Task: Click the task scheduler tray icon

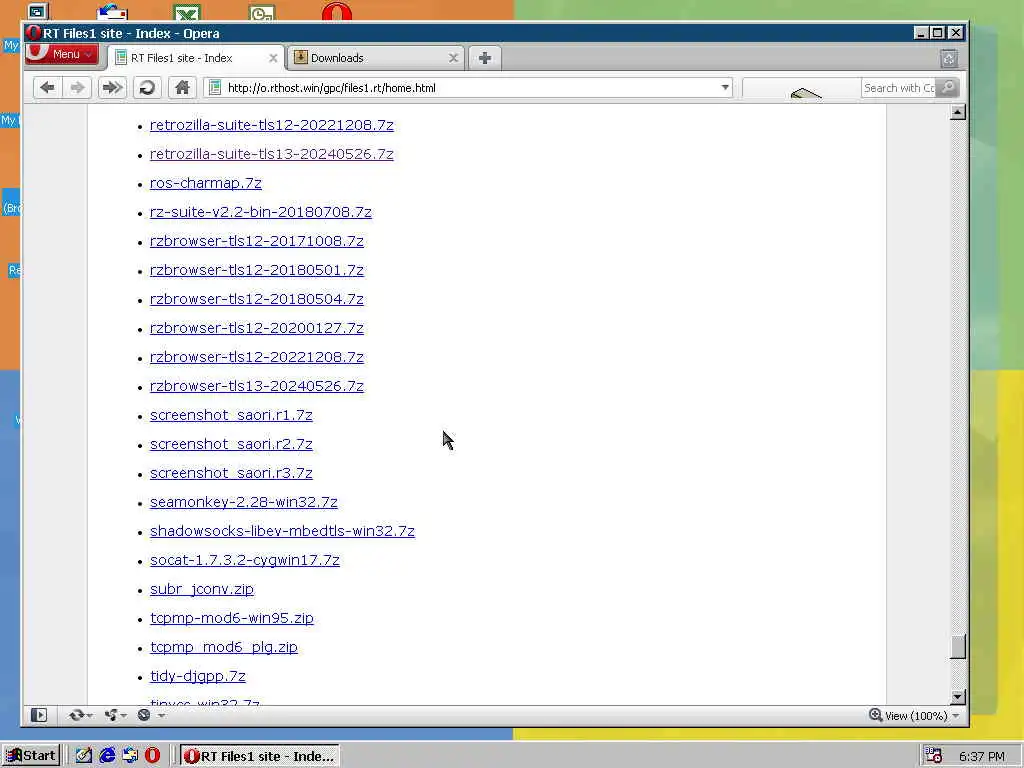Action: (934, 756)
